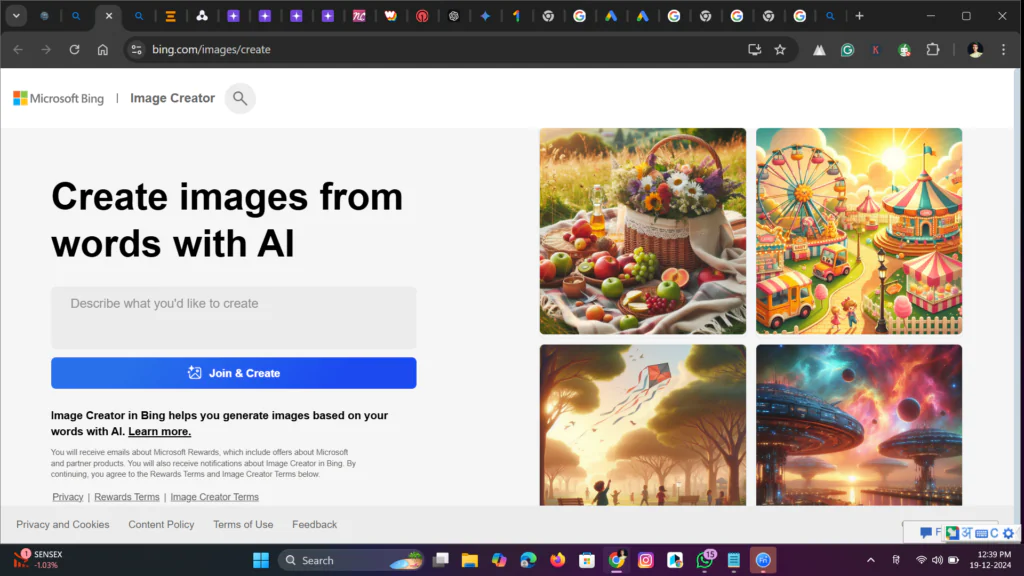The width and height of the screenshot is (1024, 576).
Task: Click the browser forward arrow
Action: coord(46,50)
